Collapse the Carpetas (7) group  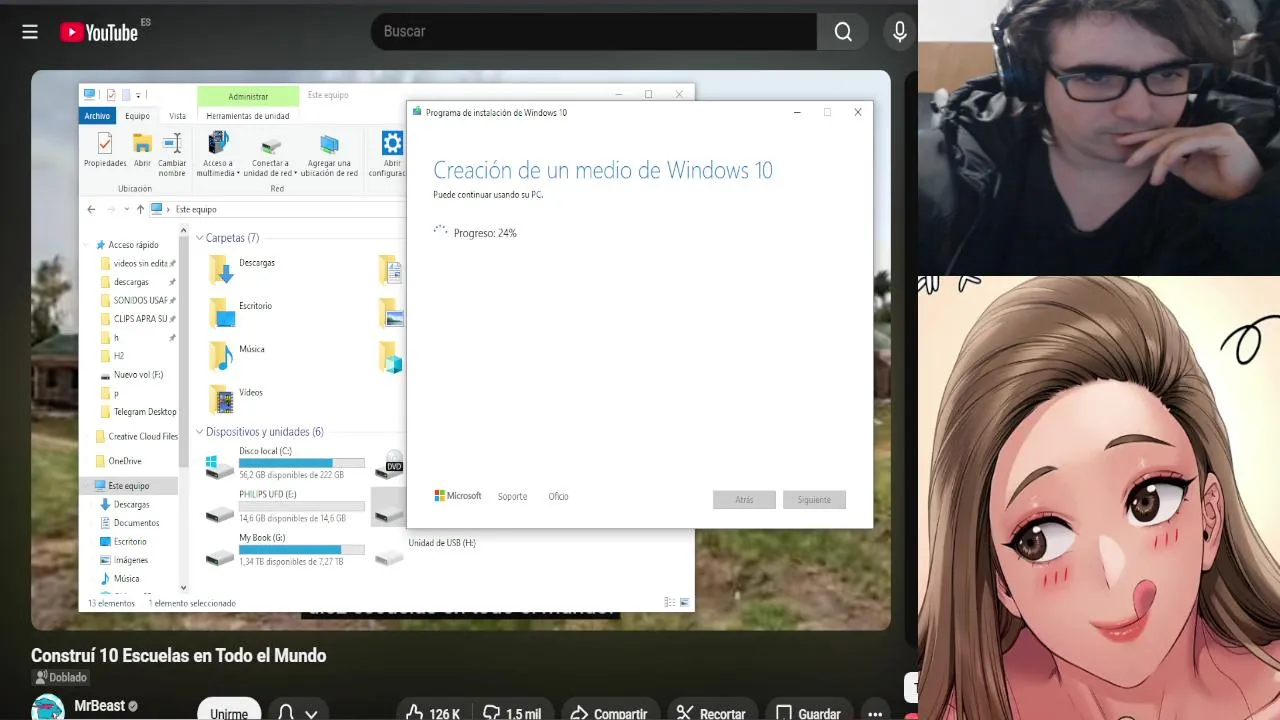point(200,238)
